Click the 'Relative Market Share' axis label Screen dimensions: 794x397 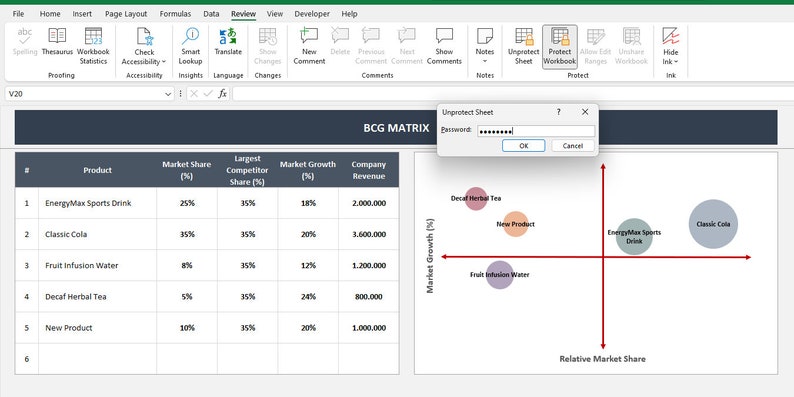click(x=602, y=359)
